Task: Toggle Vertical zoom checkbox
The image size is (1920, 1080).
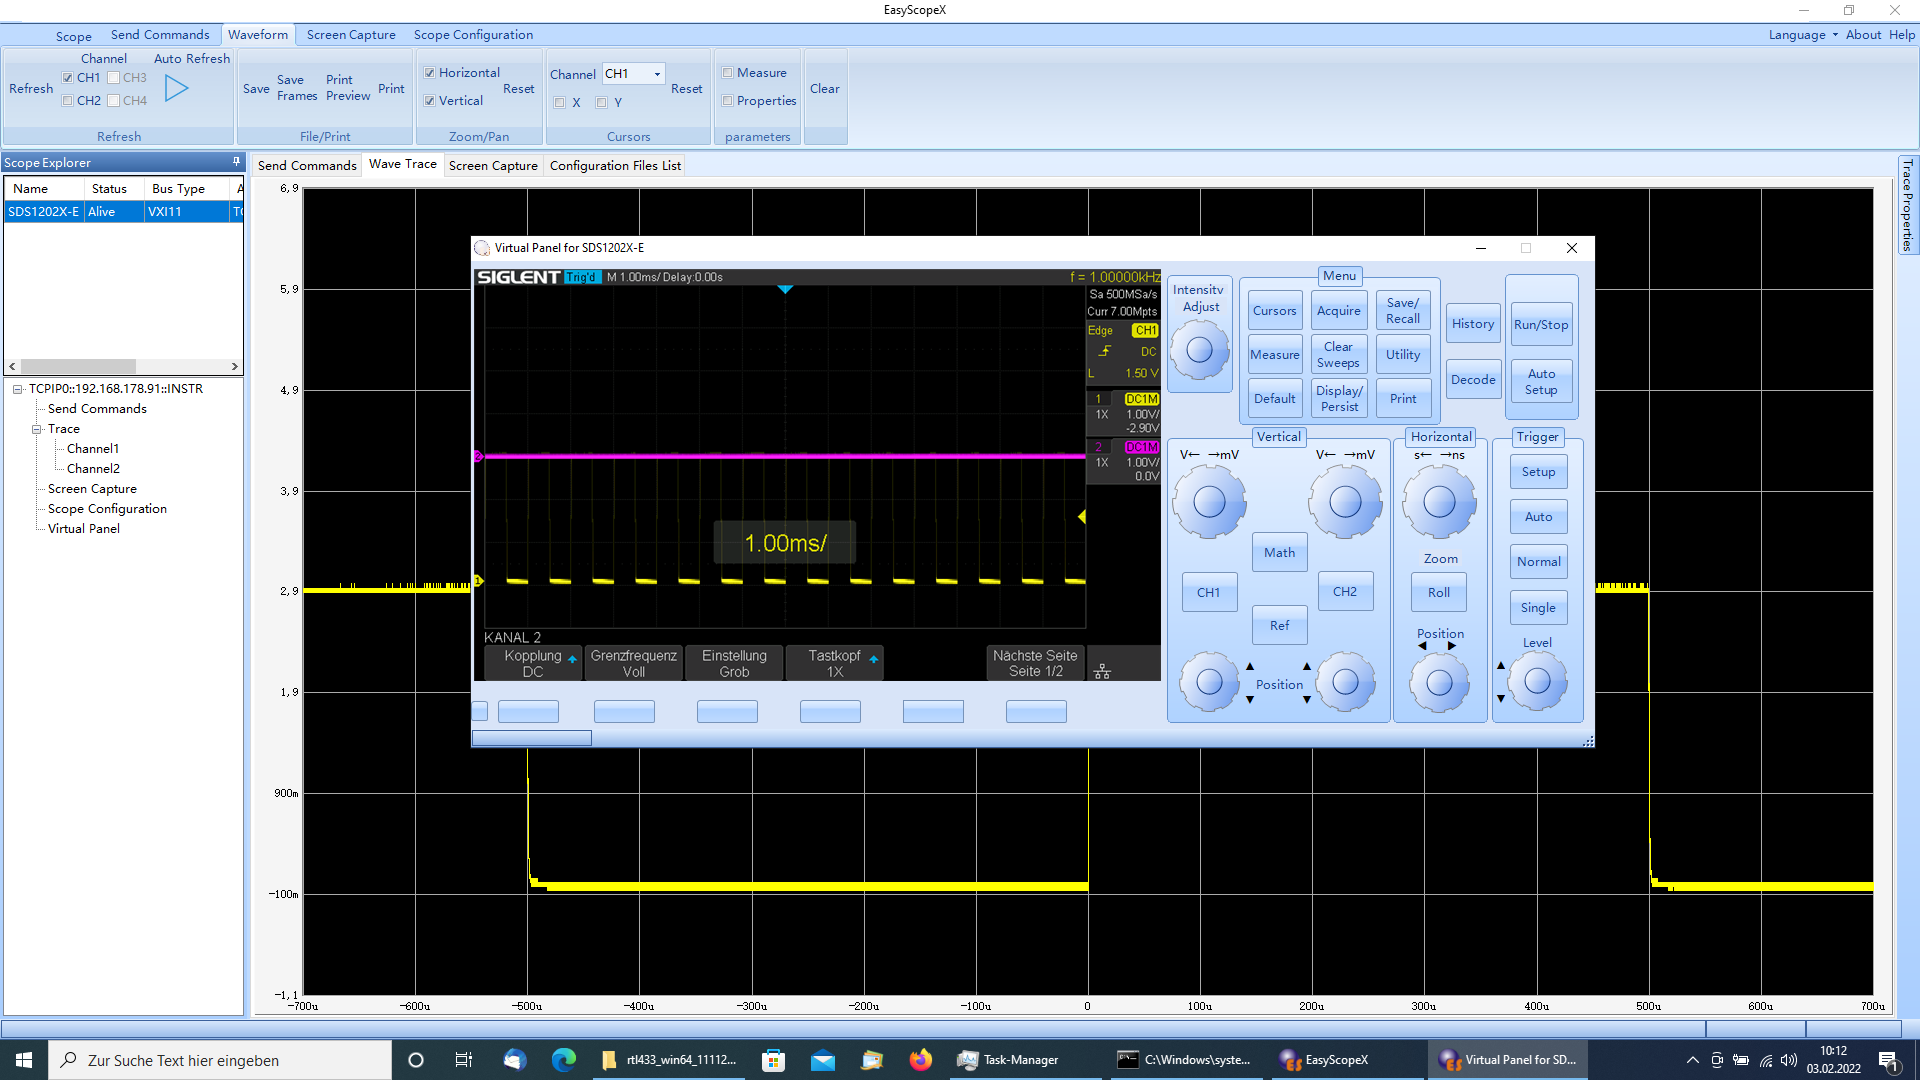Action: [430, 101]
